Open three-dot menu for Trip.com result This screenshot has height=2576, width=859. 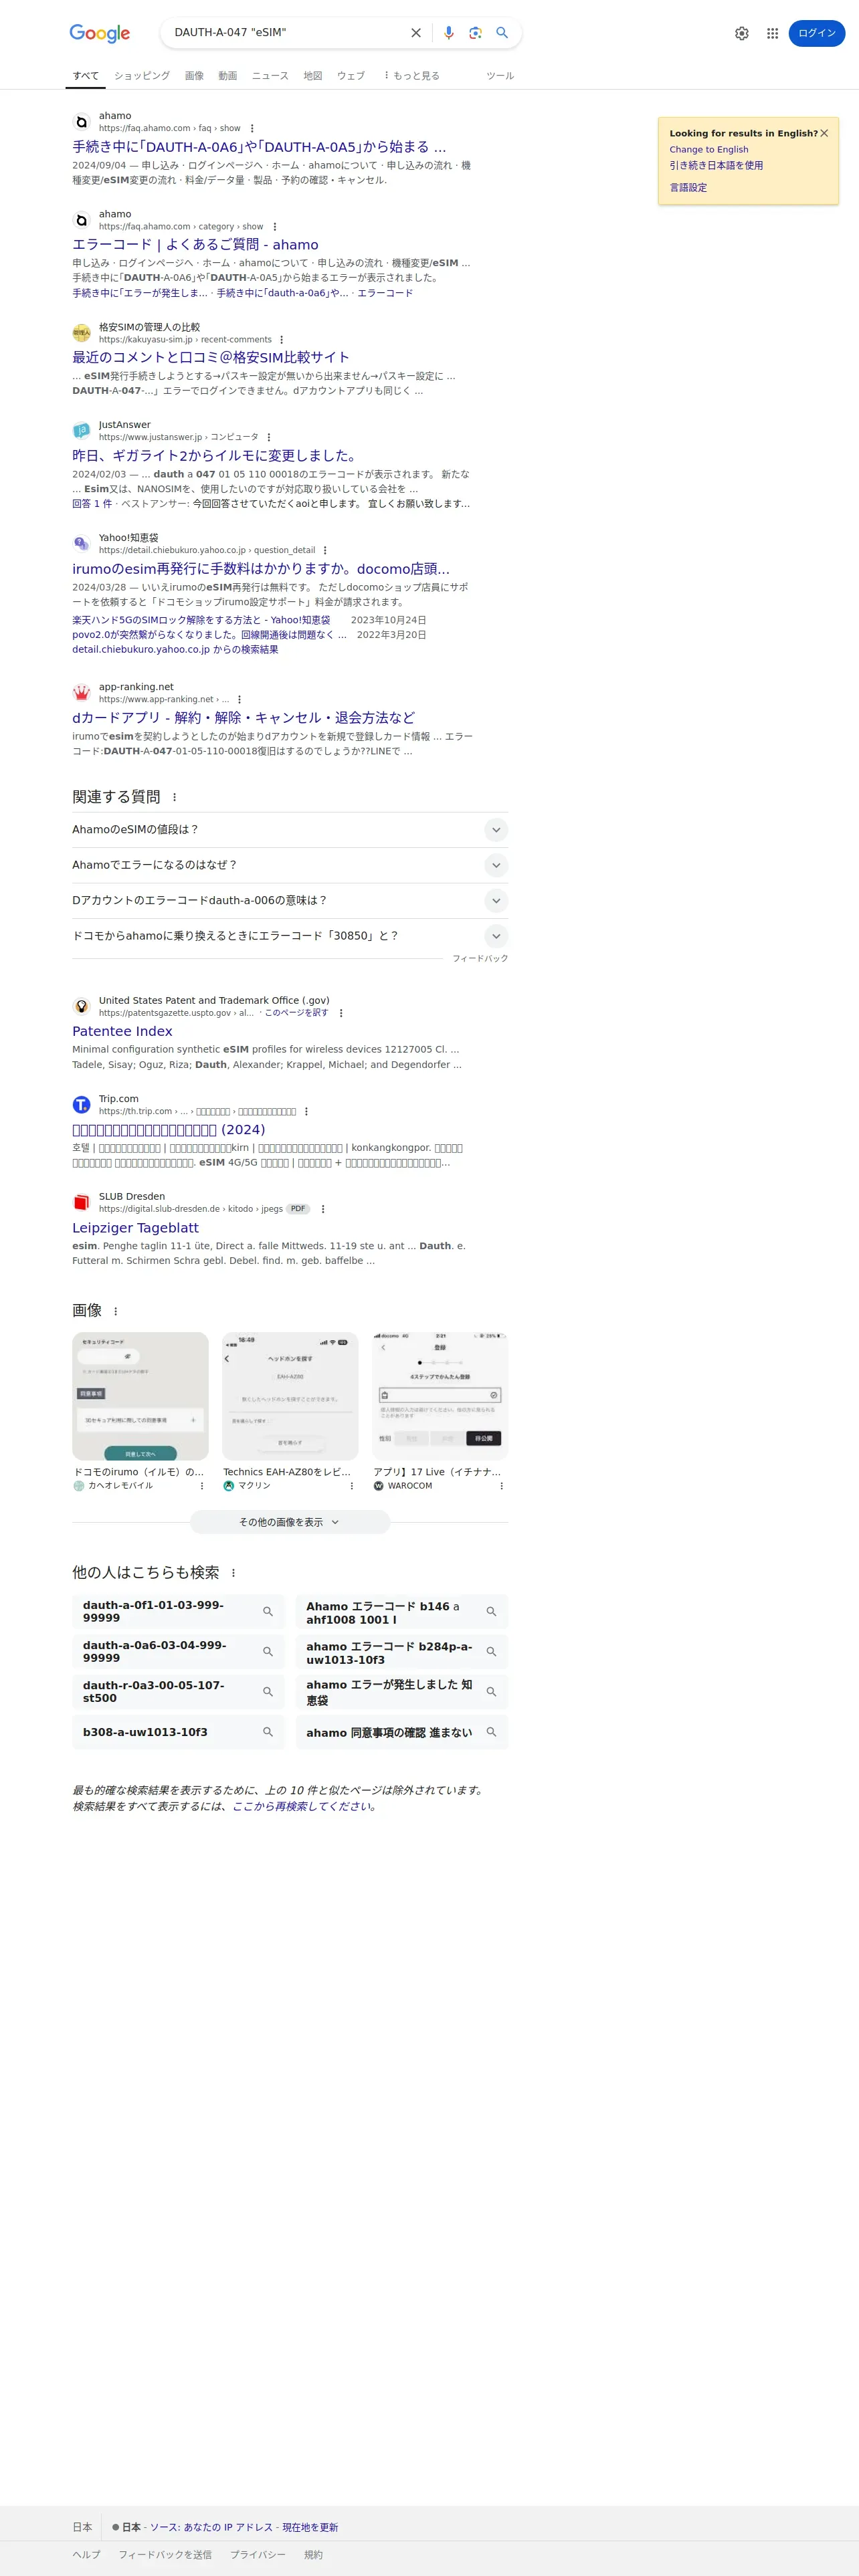tap(306, 1111)
